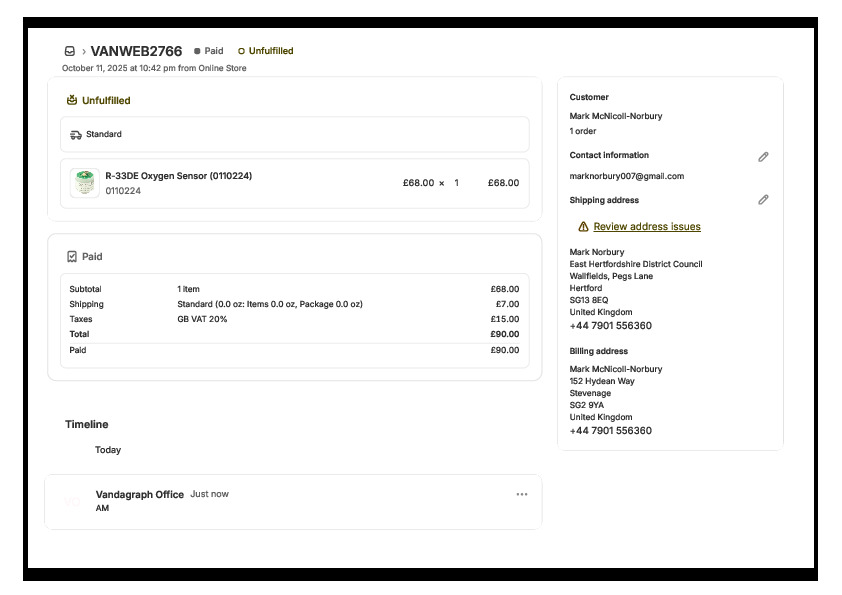The height and width of the screenshot is (595, 842).
Task: Open the timeline entry three-dot menu
Action: [x=521, y=494]
